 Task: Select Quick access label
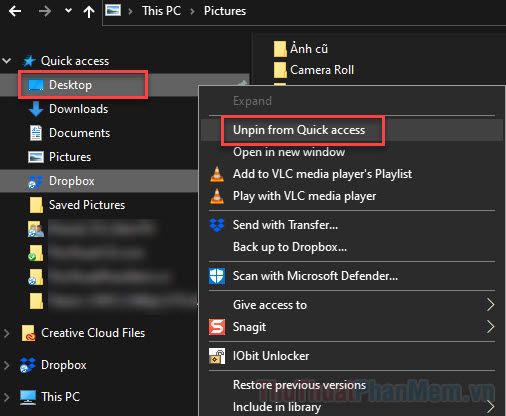click(75, 61)
